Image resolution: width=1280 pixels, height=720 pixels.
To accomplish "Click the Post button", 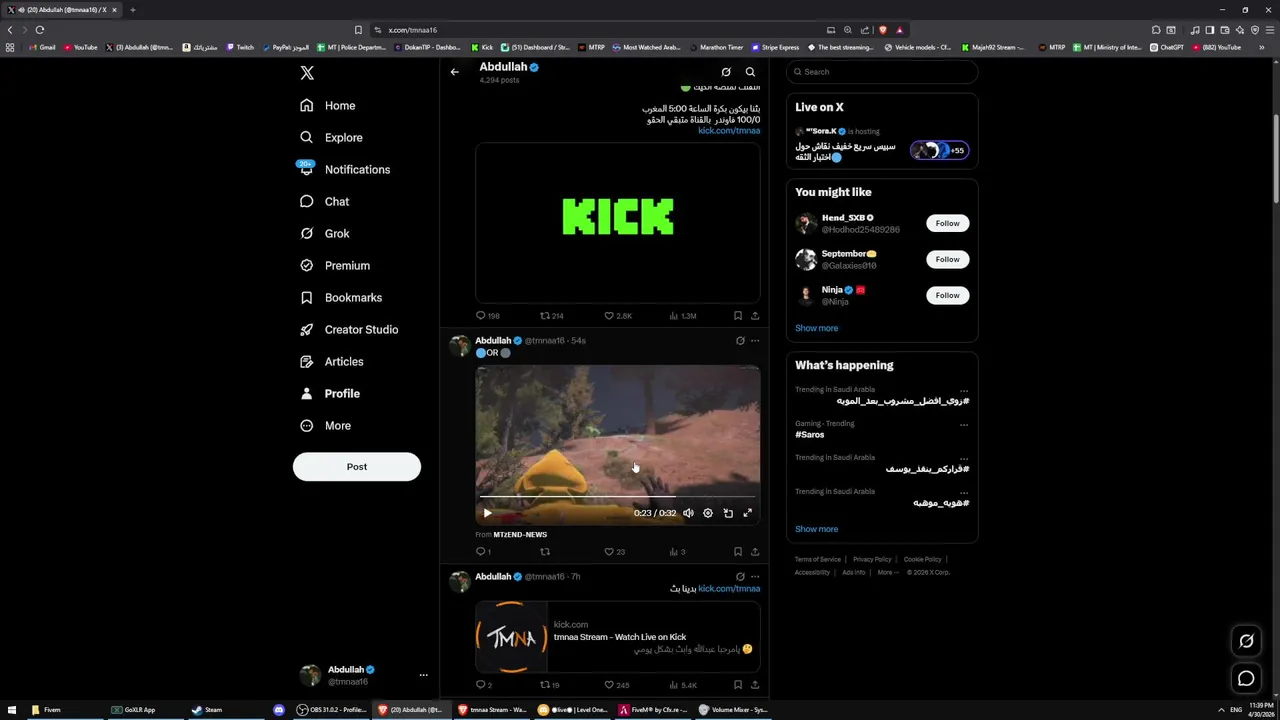I will 357,466.
